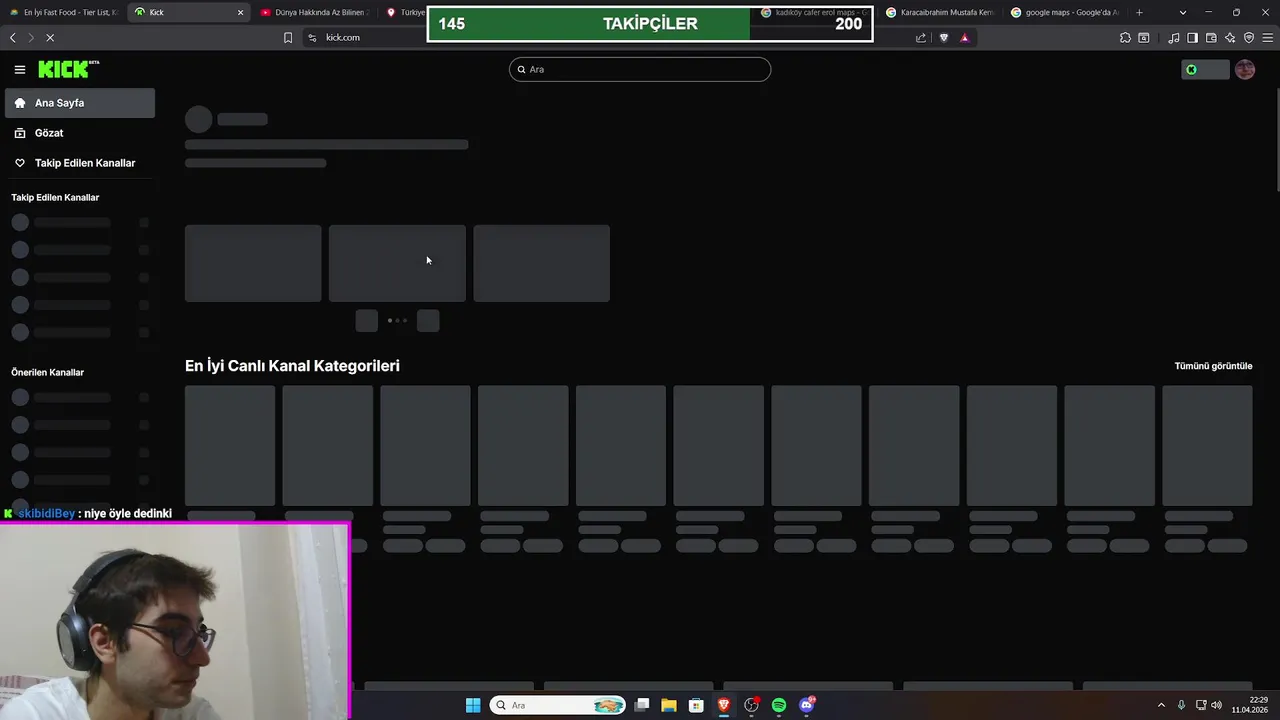Viewport: 1280px width, 720px height.
Task: Open the green Kick rewards button
Action: (x=1204, y=69)
